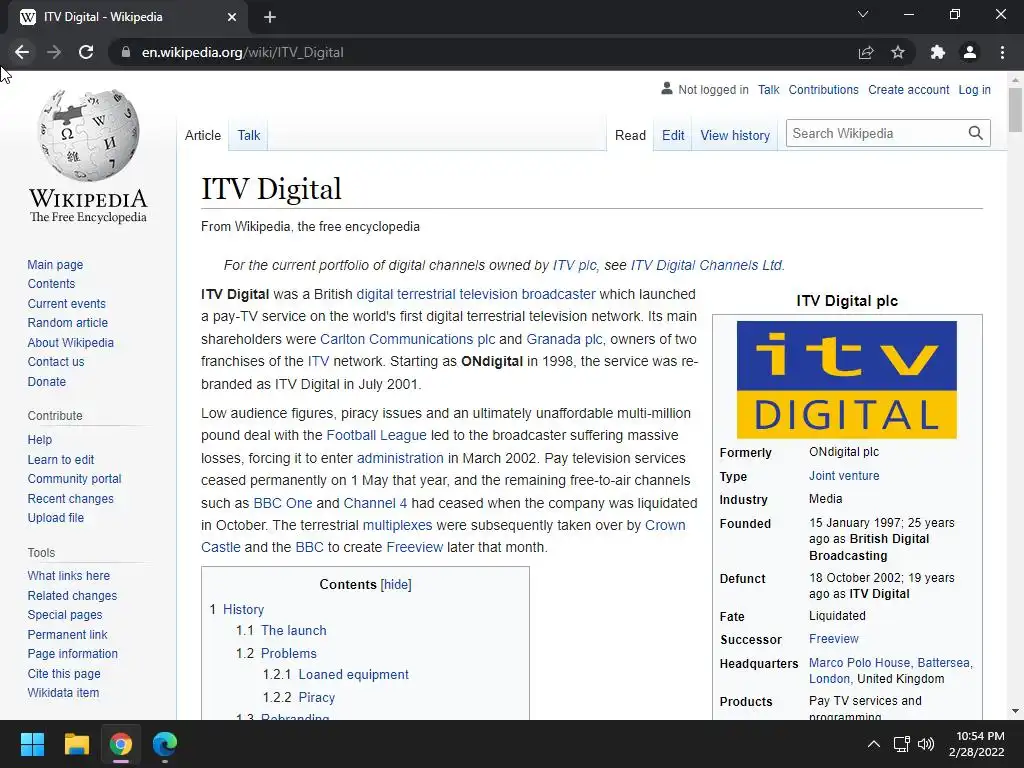The width and height of the screenshot is (1024, 768).
Task: Select the Read tab
Action: 630,135
